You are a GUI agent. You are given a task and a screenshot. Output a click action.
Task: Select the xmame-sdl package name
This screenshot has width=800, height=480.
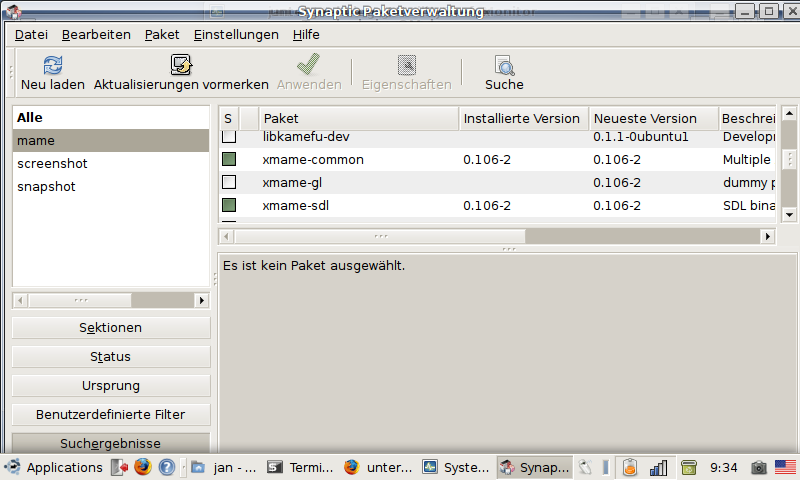(x=295, y=205)
